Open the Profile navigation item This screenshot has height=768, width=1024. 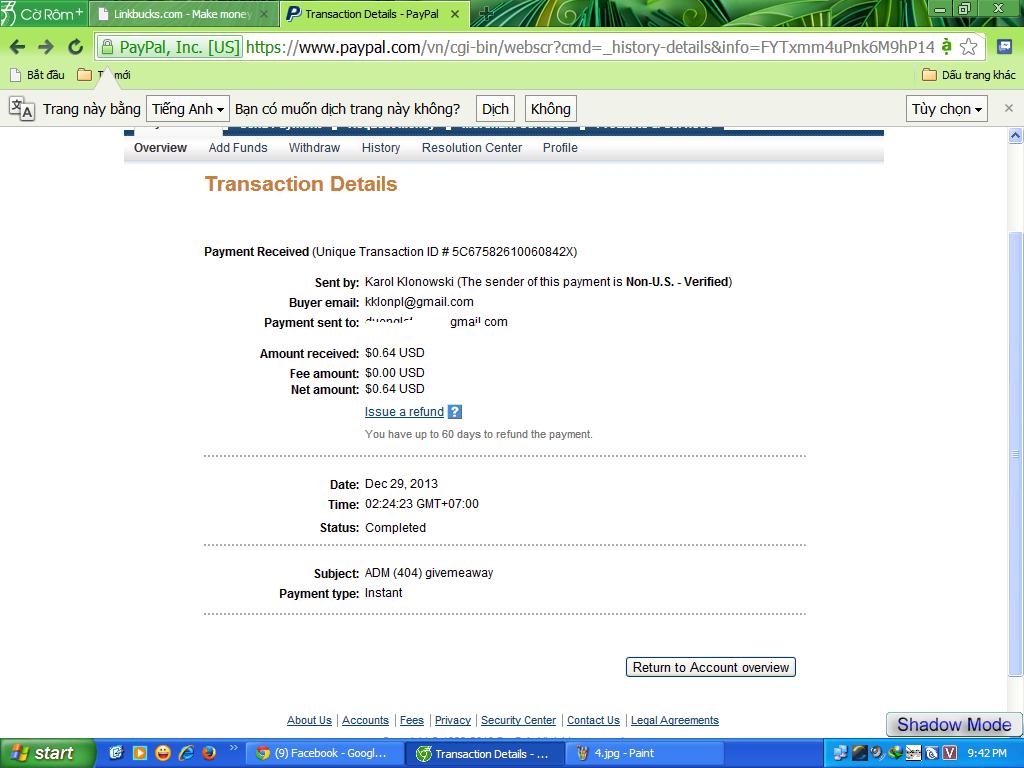pos(560,148)
